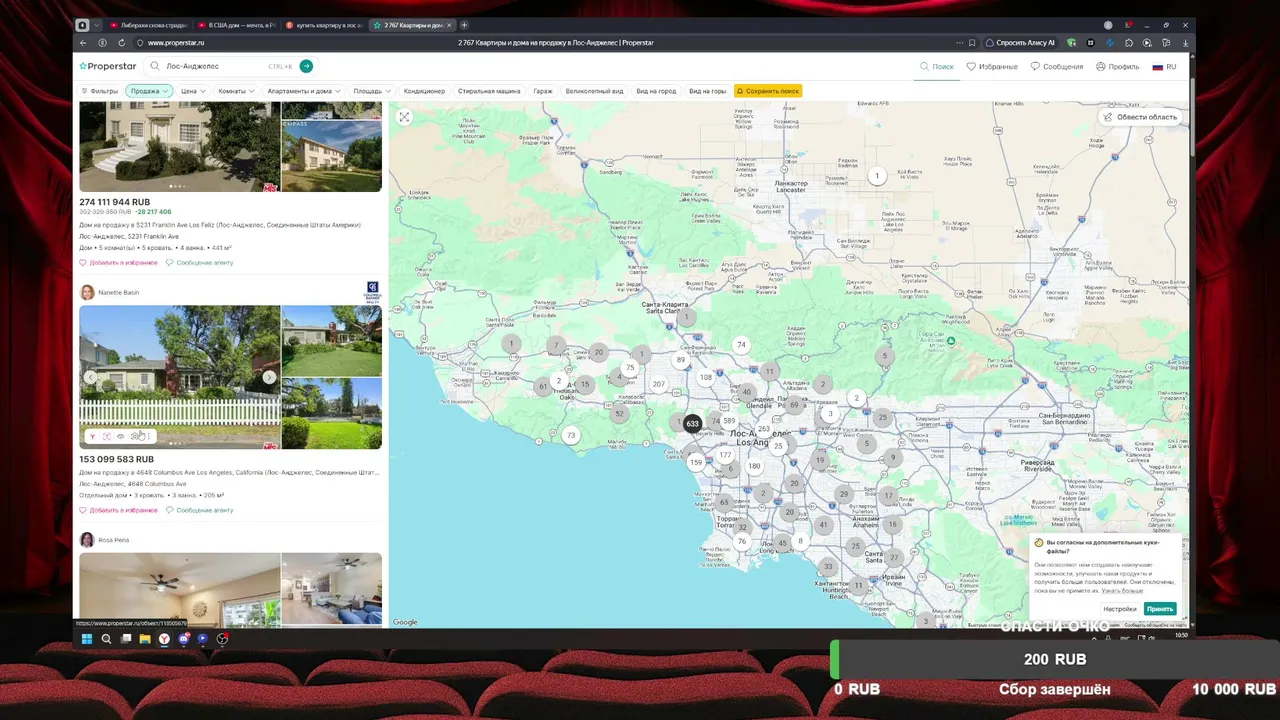Message agent for Columbus Ave house
The width and height of the screenshot is (1280, 720).
point(200,510)
